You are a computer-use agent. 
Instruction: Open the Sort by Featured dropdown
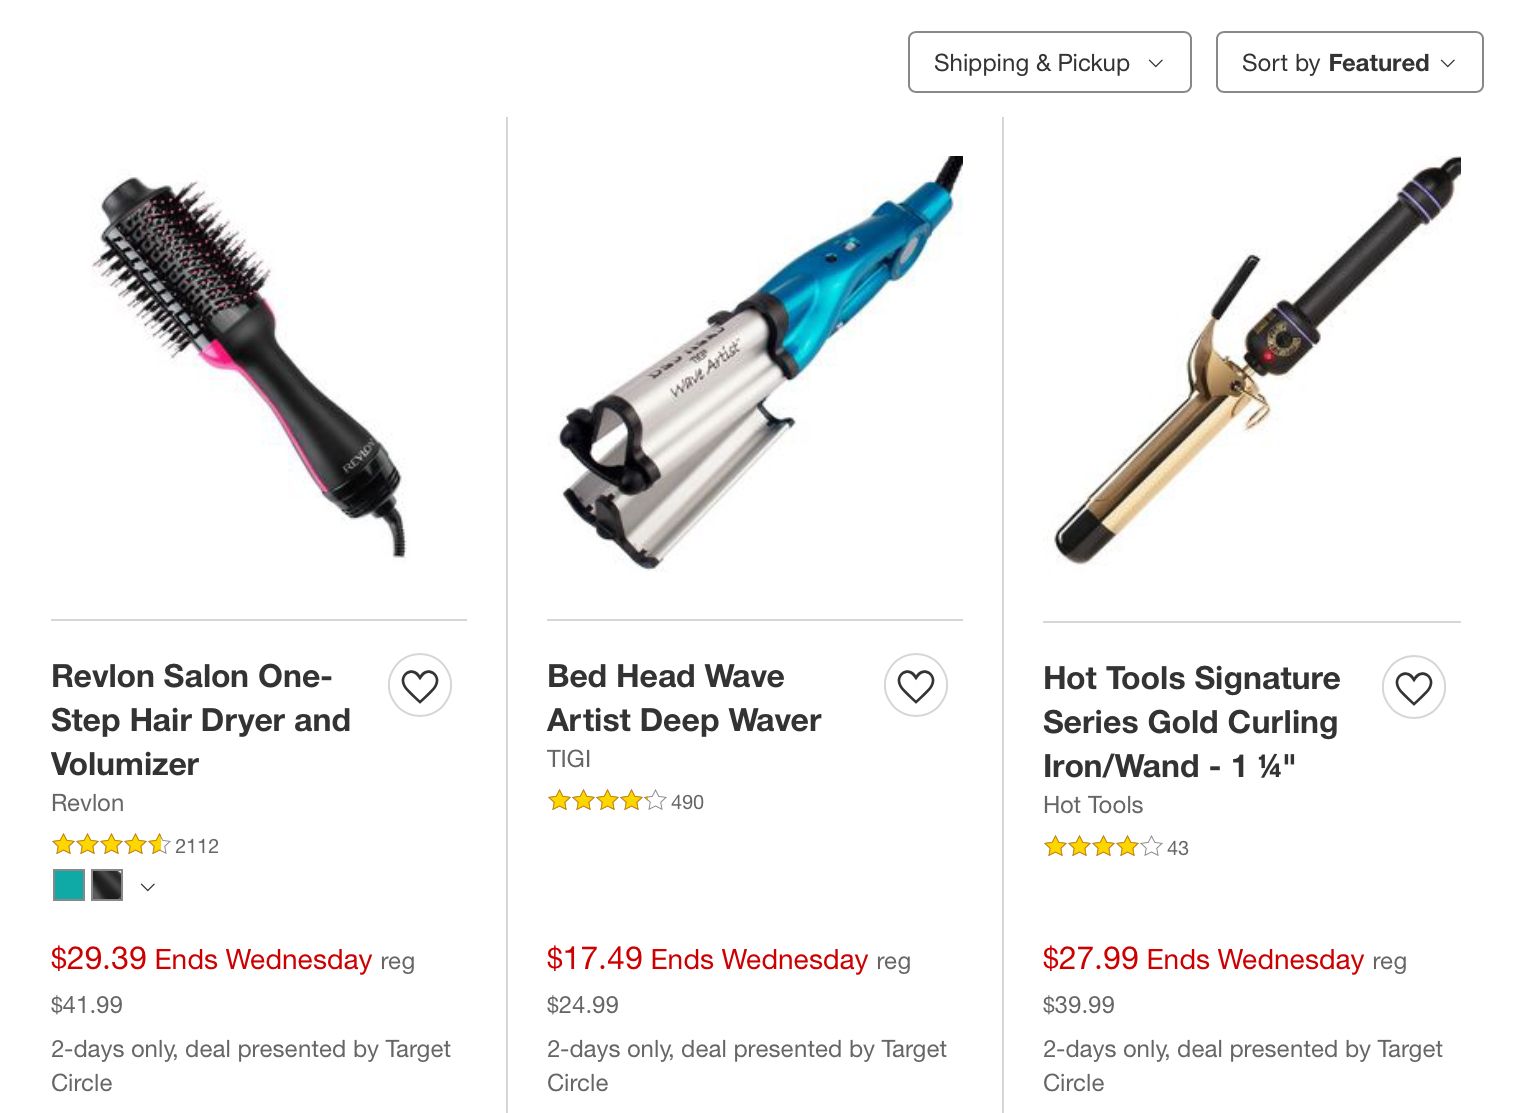1349,62
